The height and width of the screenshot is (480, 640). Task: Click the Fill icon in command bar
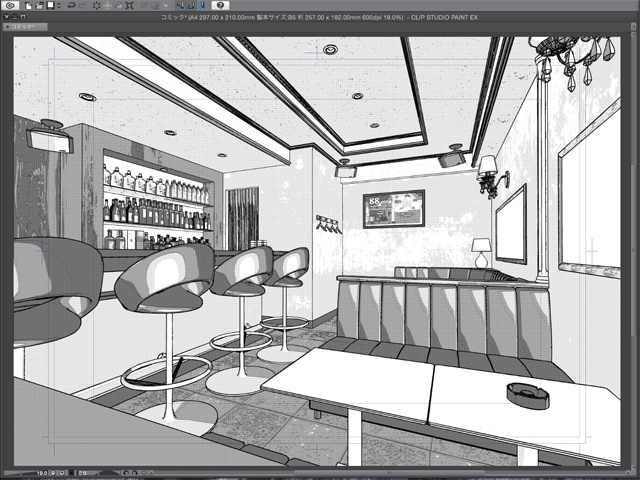119,6
